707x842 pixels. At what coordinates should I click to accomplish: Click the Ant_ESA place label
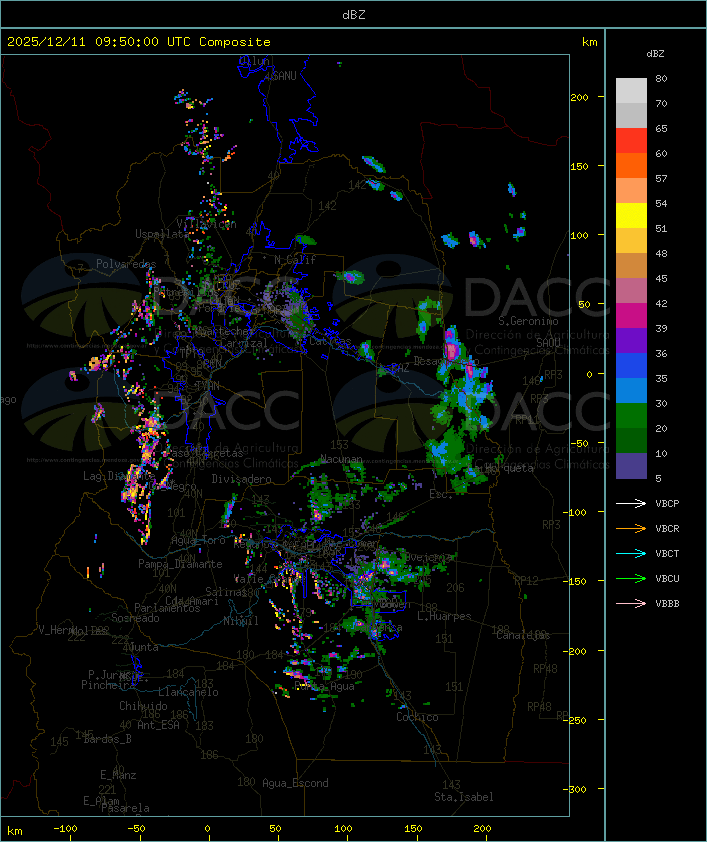[x=158, y=725]
